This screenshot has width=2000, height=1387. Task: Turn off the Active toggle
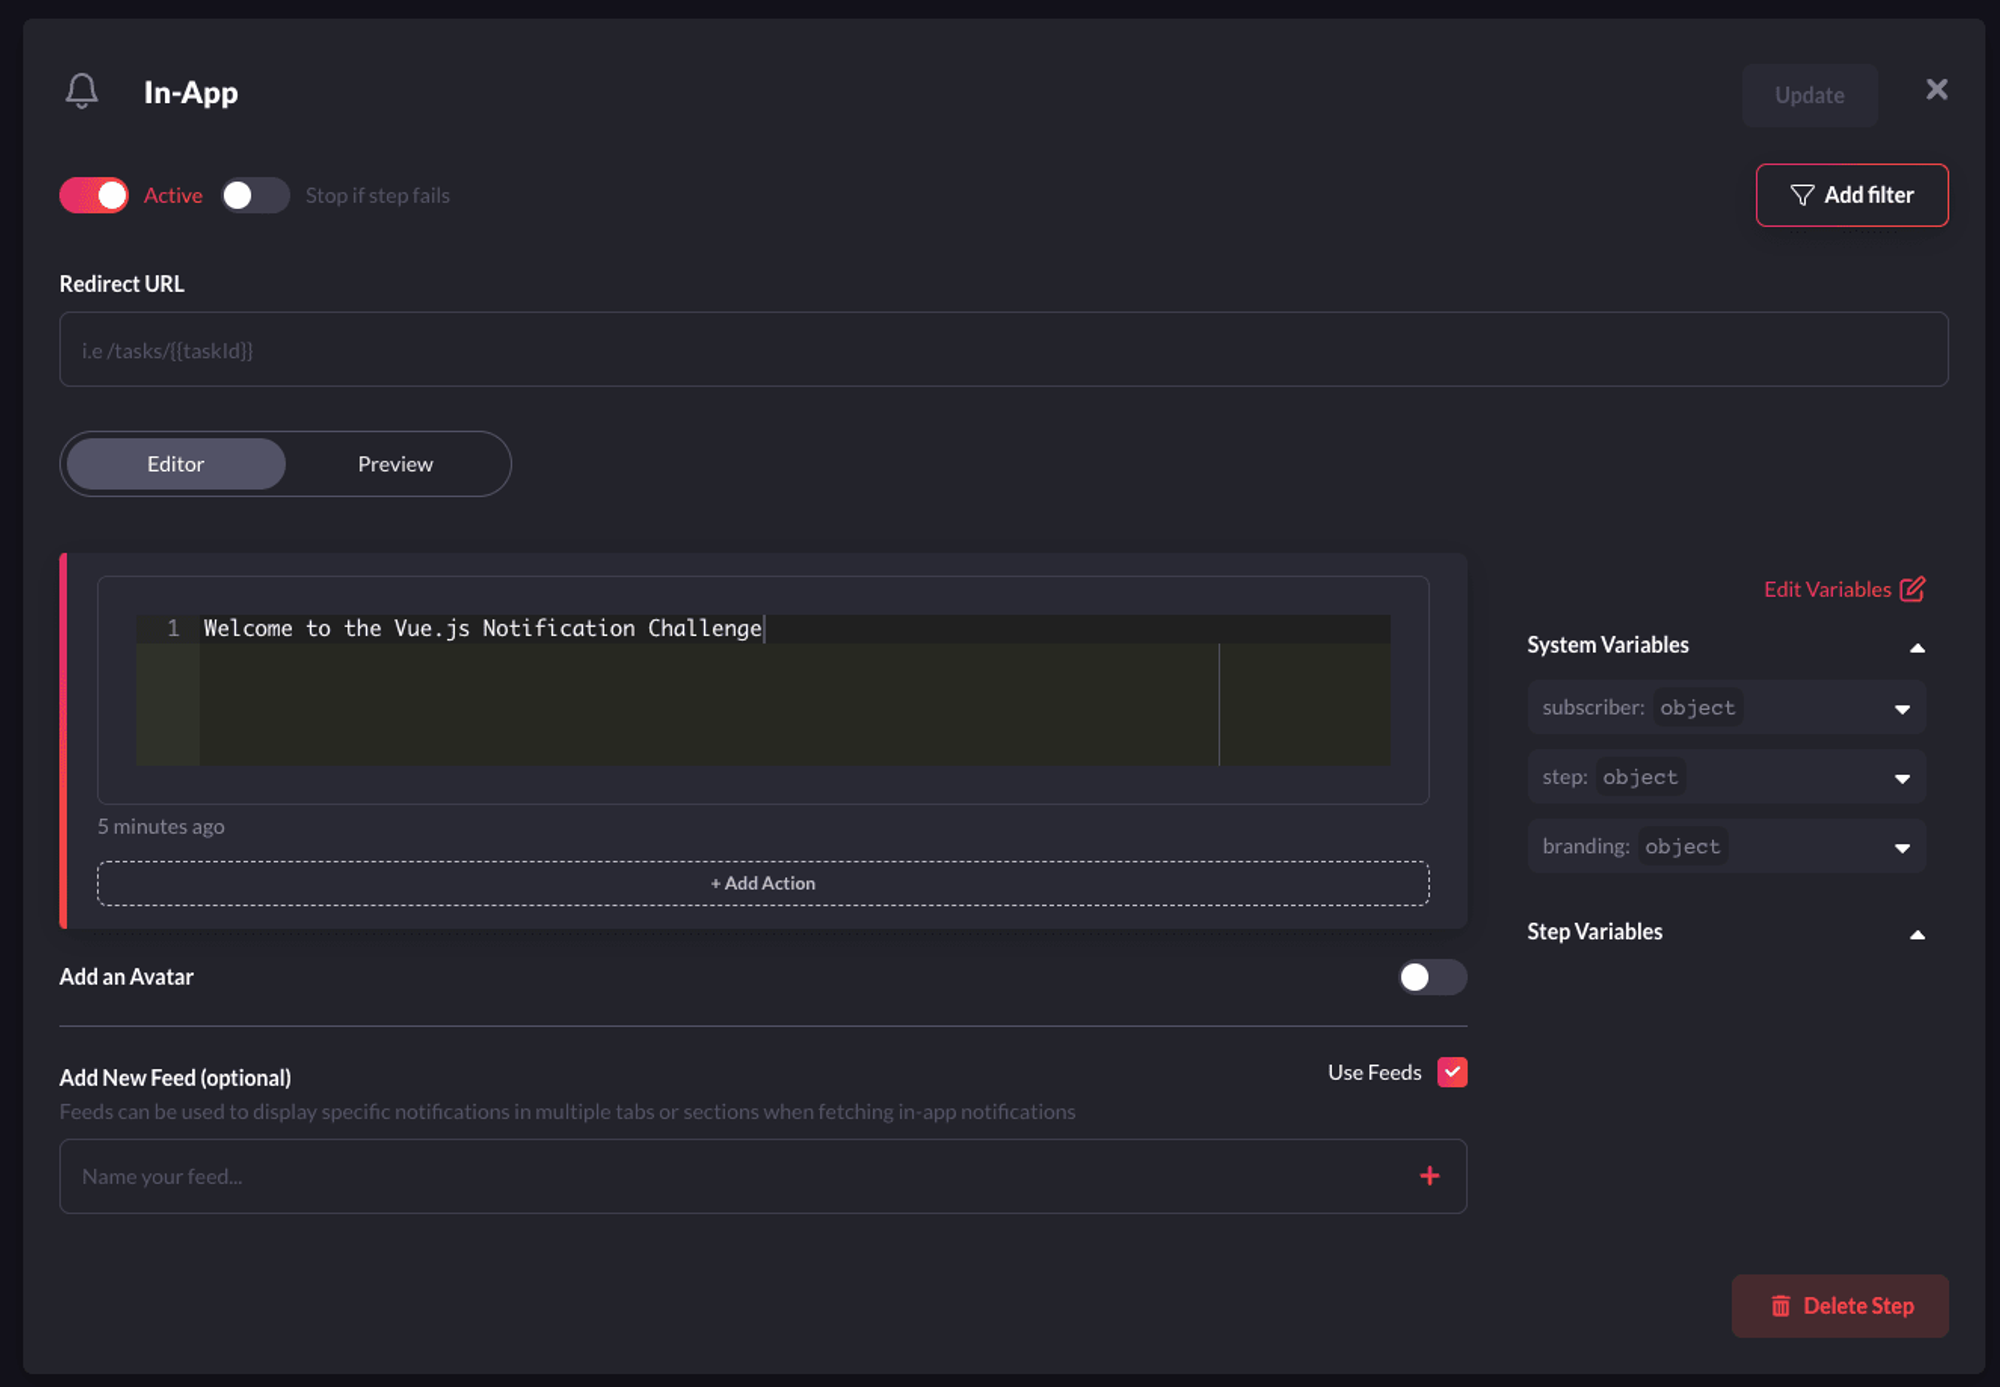[94, 195]
